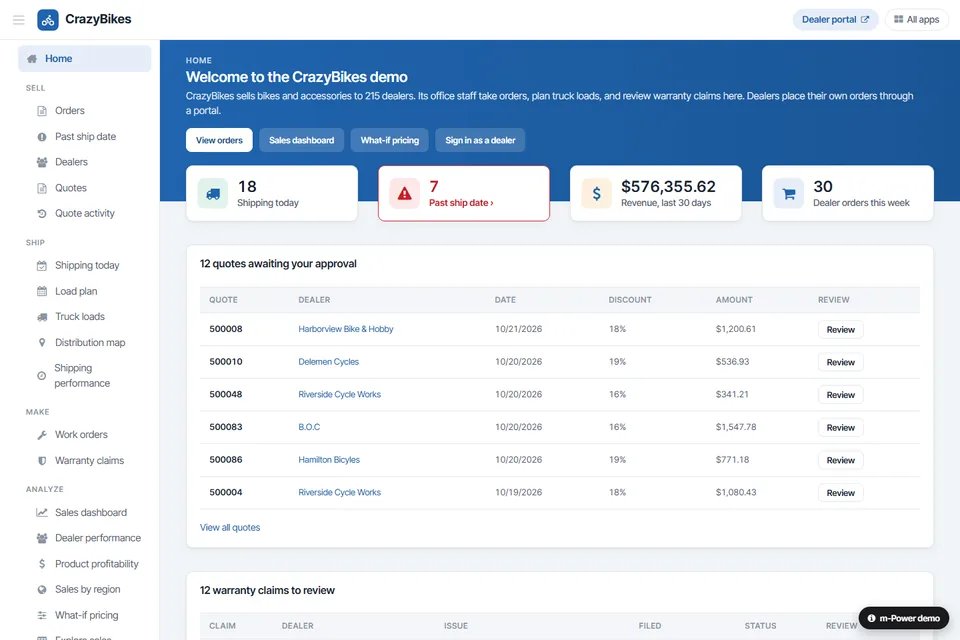Open Hamilton Bicyles dealer link
This screenshot has height=640, width=960.
click(329, 460)
